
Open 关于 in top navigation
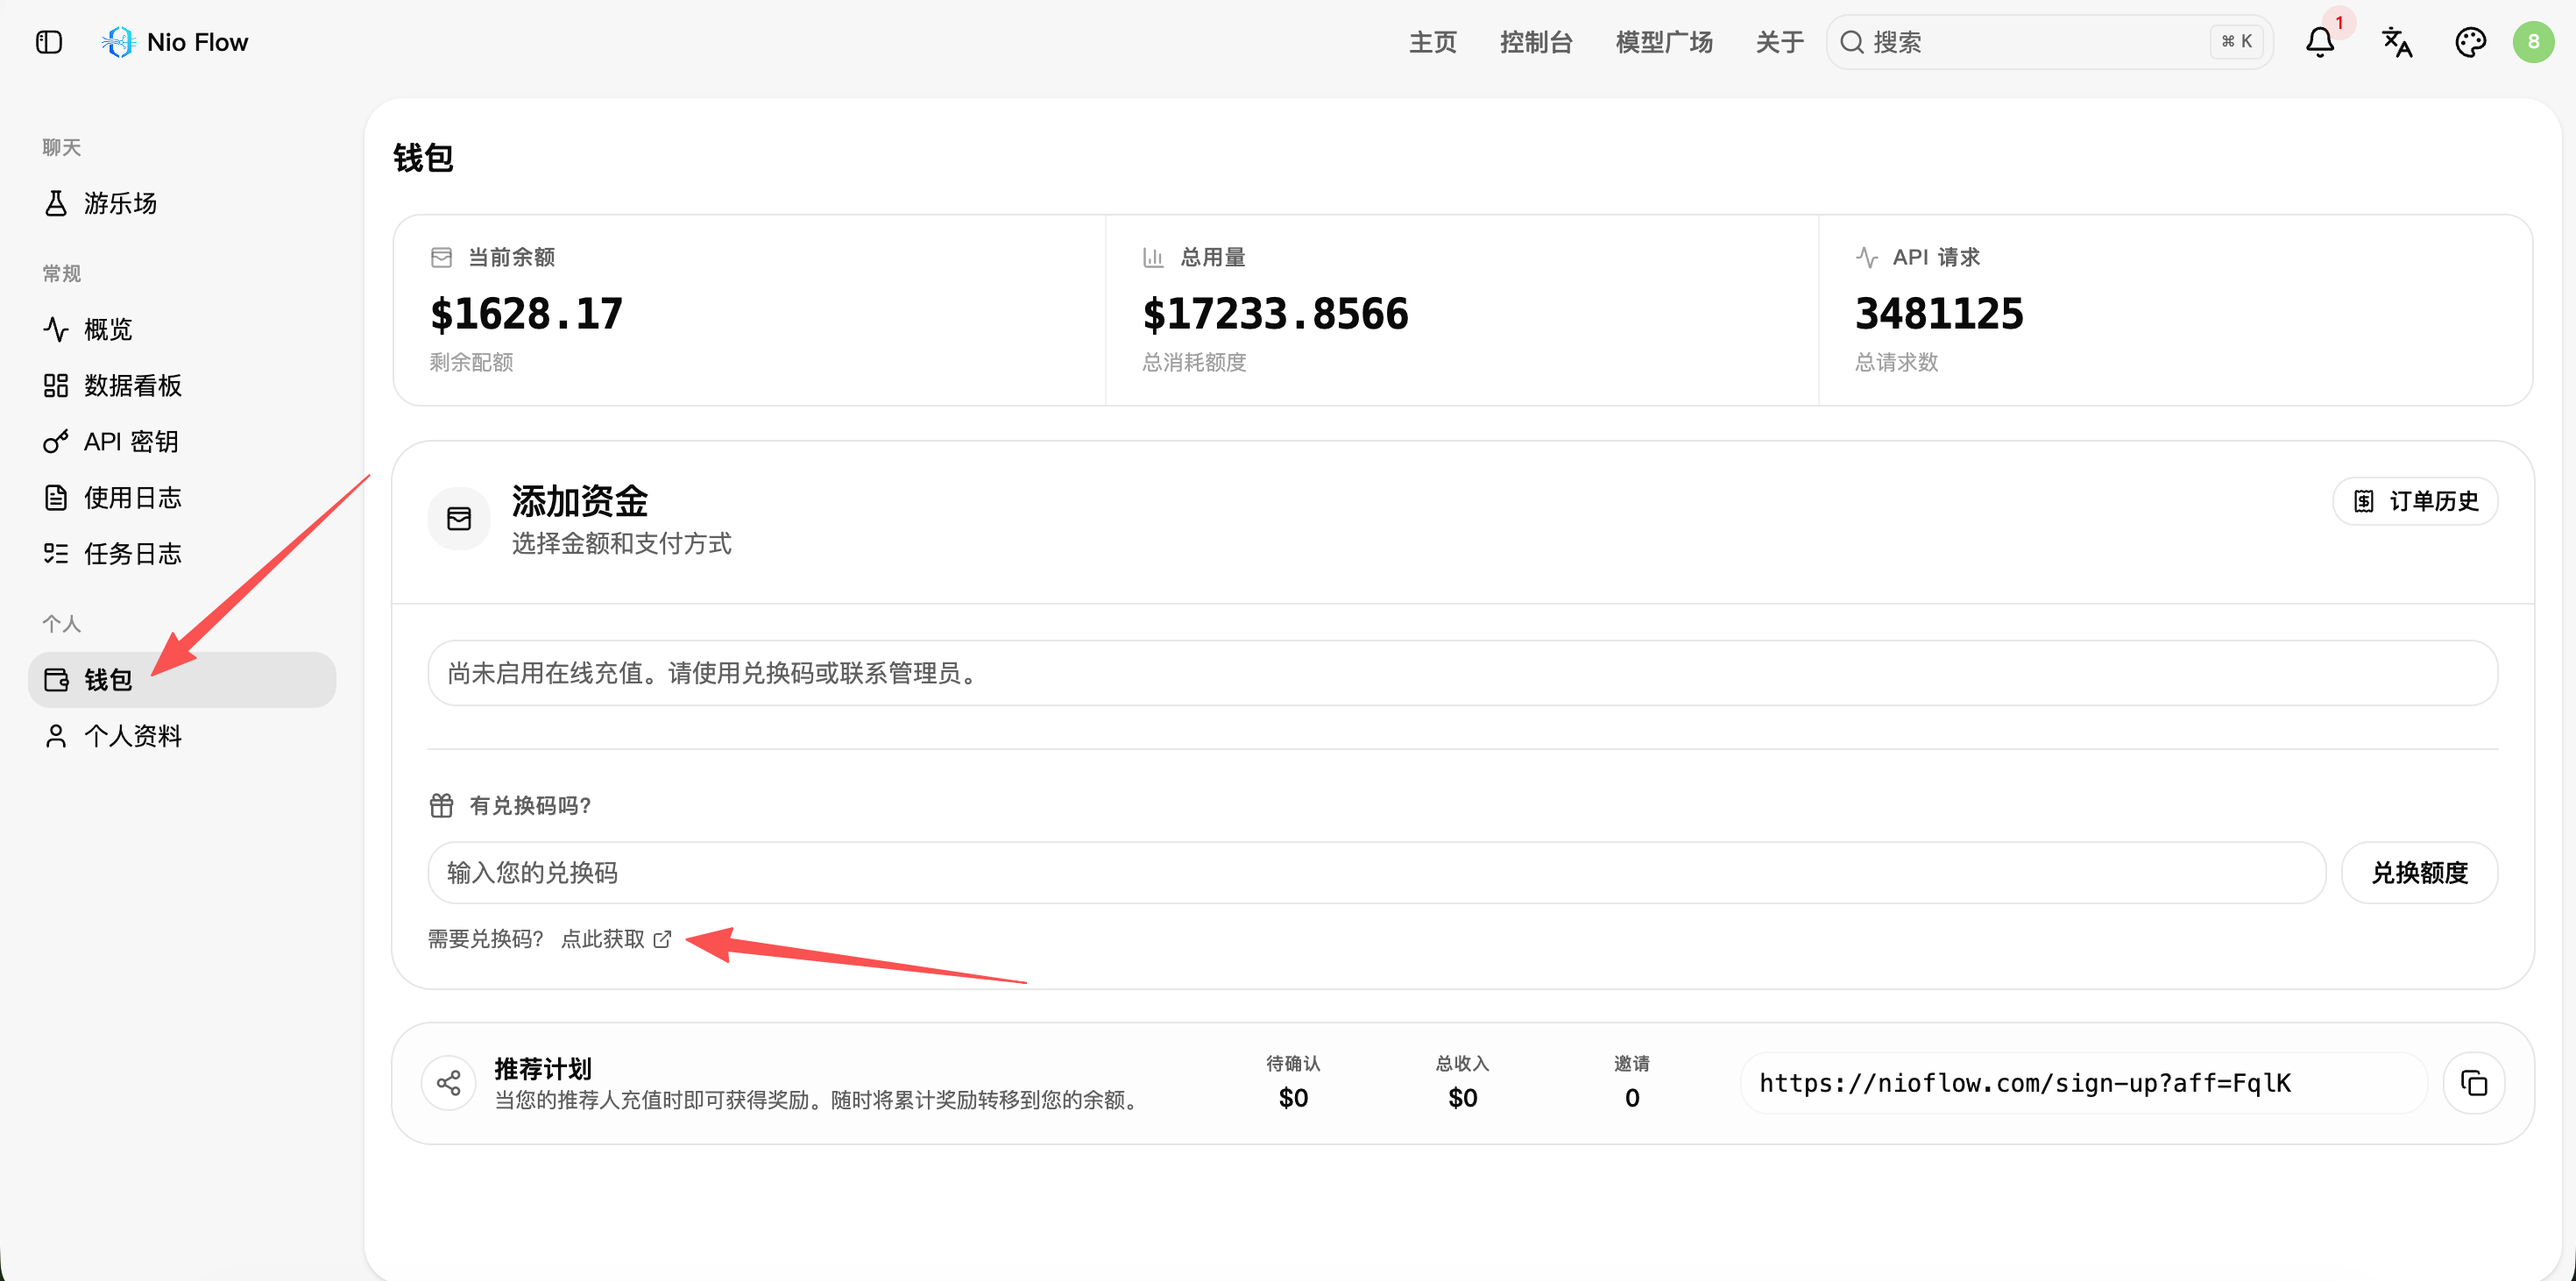[1780, 42]
